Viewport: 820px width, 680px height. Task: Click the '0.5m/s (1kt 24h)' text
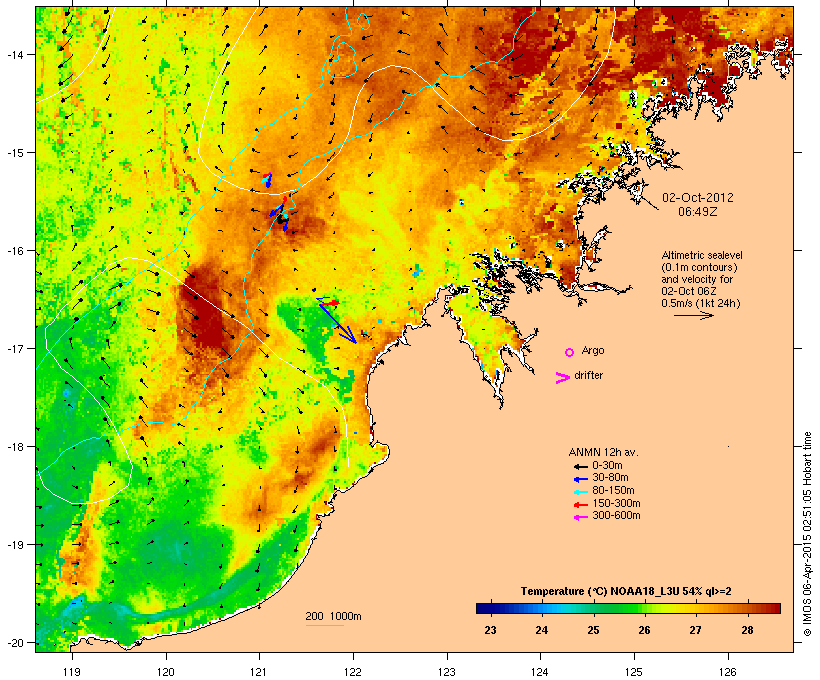click(701, 303)
